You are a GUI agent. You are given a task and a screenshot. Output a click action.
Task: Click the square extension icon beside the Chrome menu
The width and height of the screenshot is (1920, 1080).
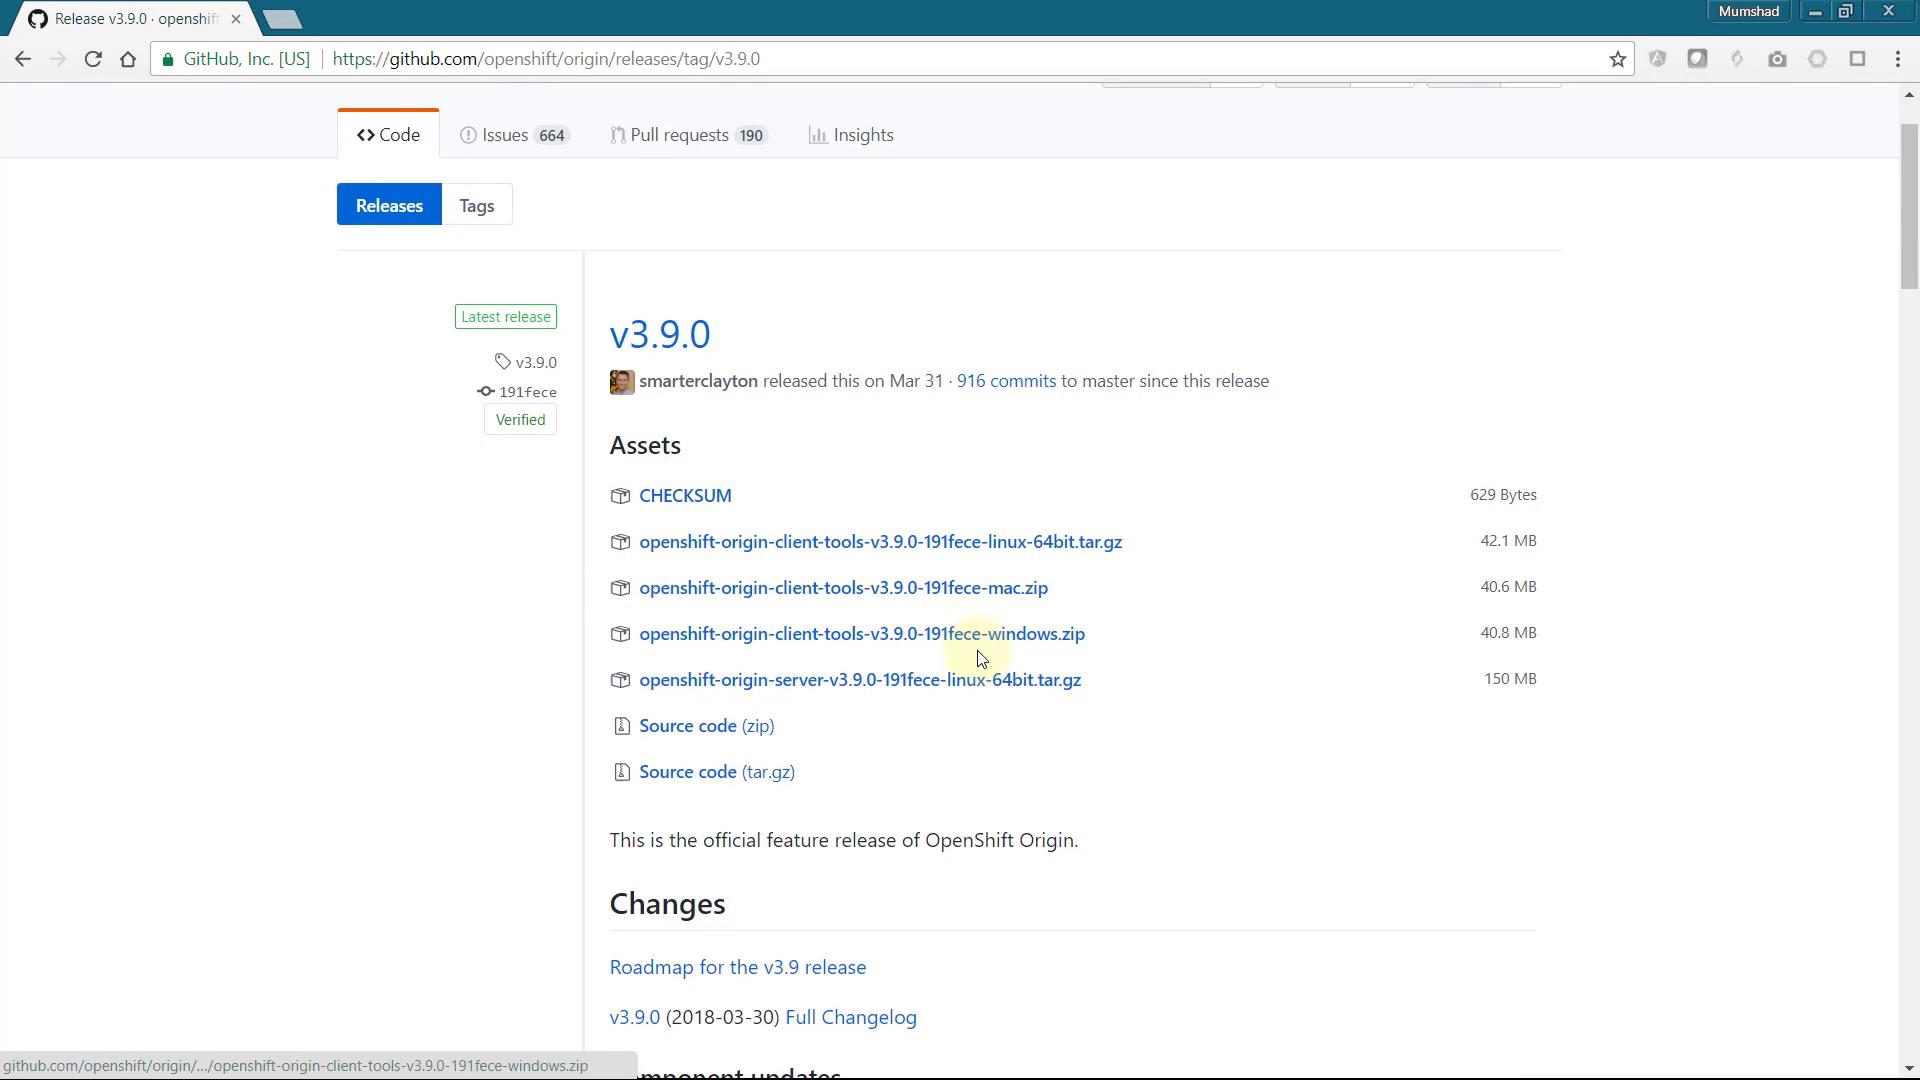(1857, 59)
